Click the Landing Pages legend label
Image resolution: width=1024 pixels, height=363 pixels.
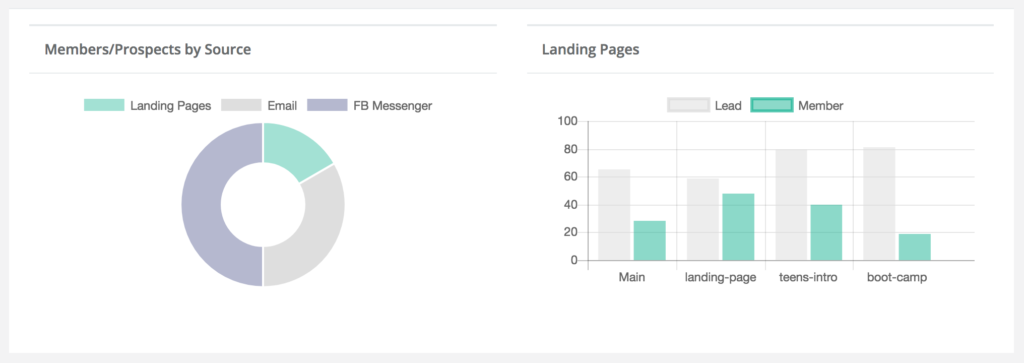pyautogui.click(x=170, y=106)
